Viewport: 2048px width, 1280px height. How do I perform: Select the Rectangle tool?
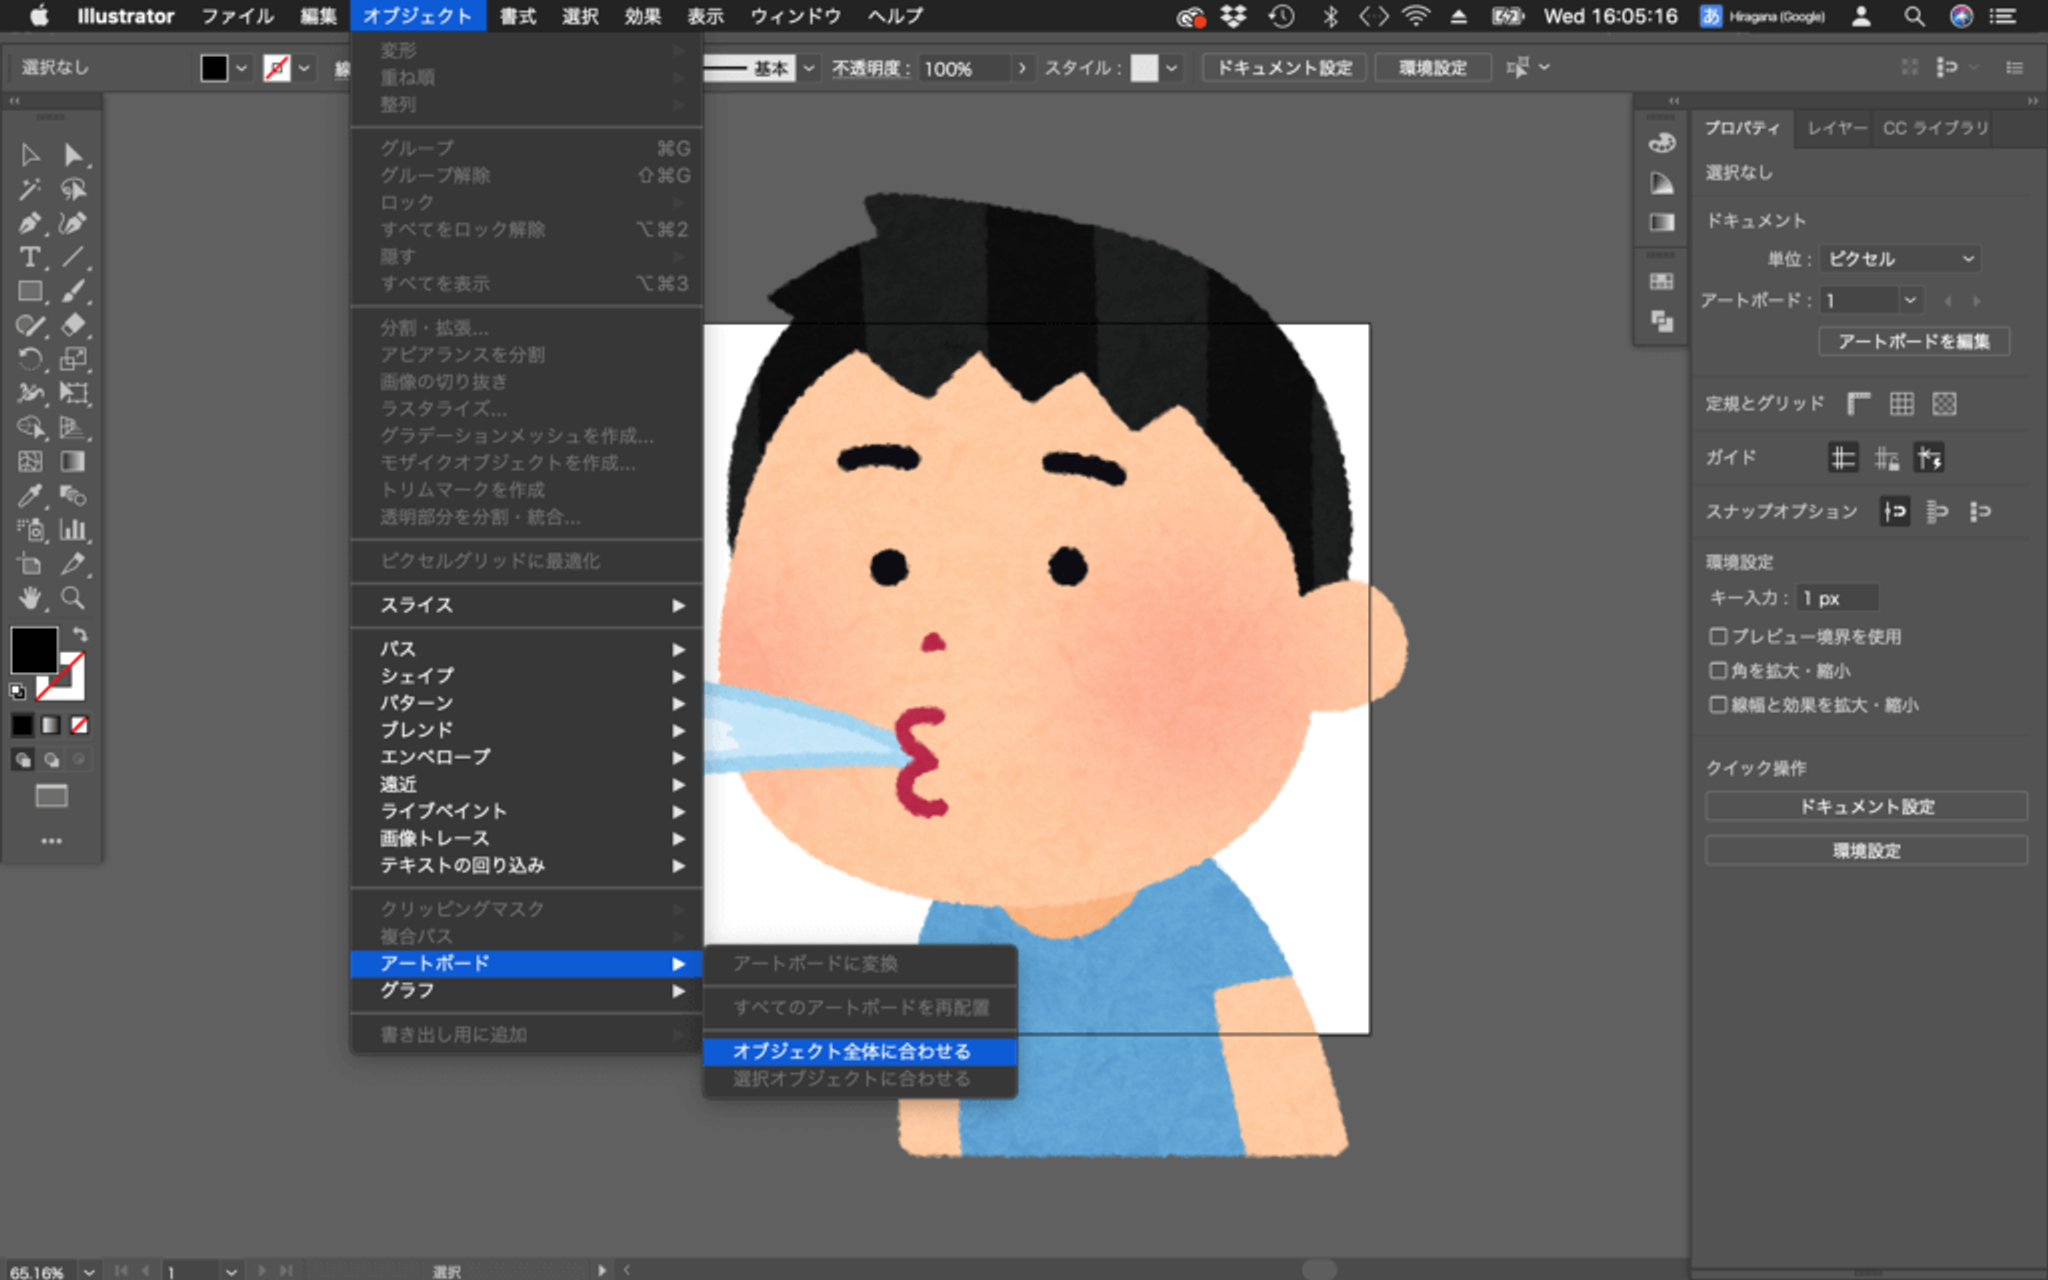click(31, 291)
